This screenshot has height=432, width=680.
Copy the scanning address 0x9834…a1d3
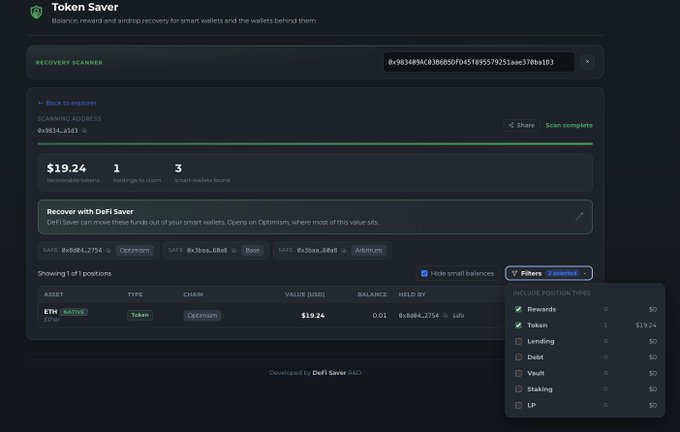pos(85,131)
